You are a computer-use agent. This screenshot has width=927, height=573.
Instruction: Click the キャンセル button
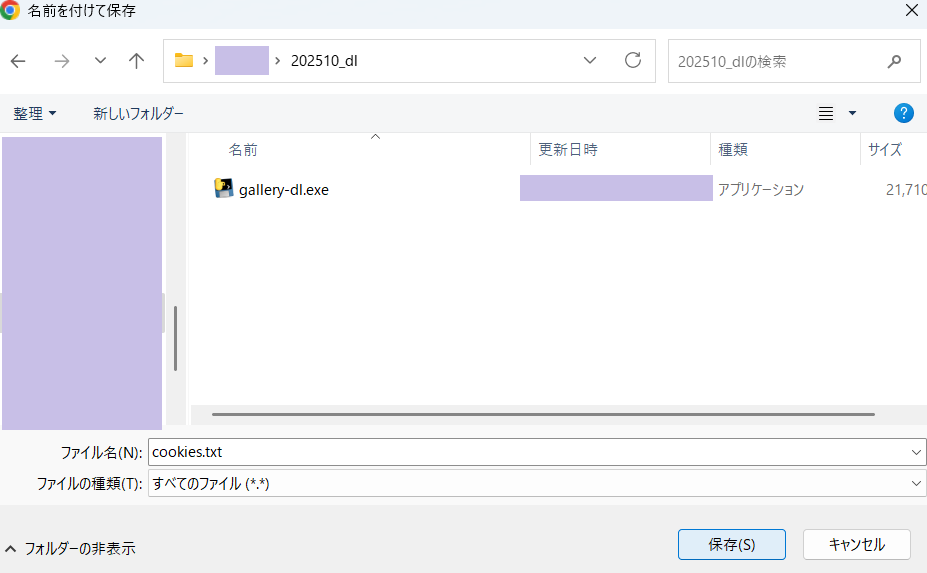857,545
